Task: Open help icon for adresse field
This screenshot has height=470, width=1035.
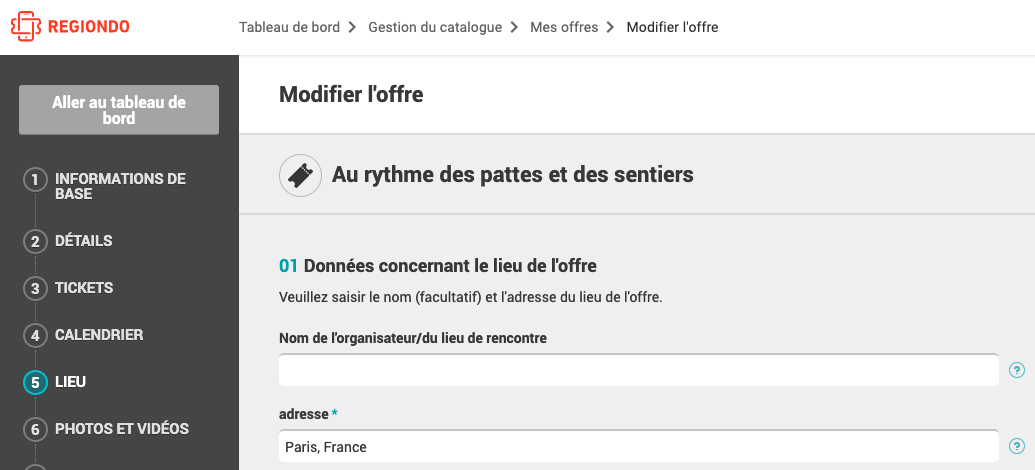Action: coord(1017,446)
